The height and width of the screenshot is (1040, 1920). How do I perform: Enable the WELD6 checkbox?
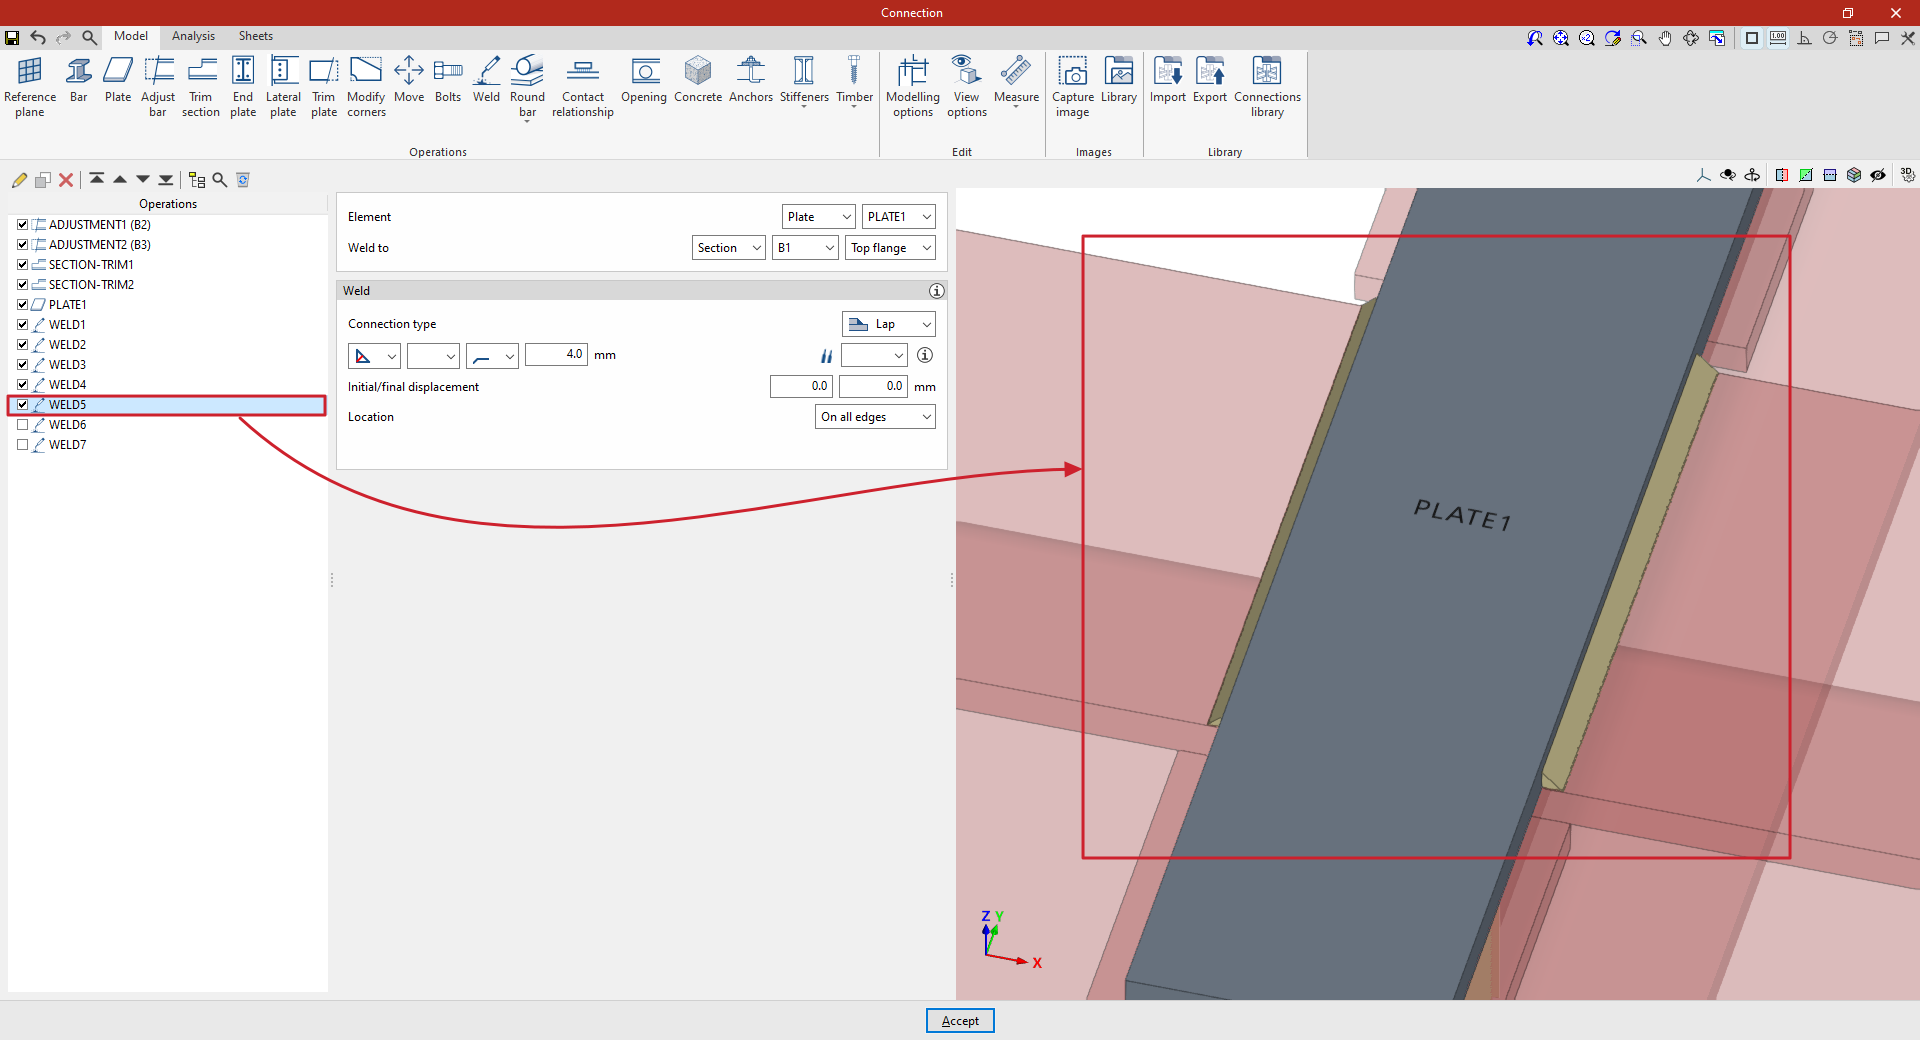click(23, 425)
